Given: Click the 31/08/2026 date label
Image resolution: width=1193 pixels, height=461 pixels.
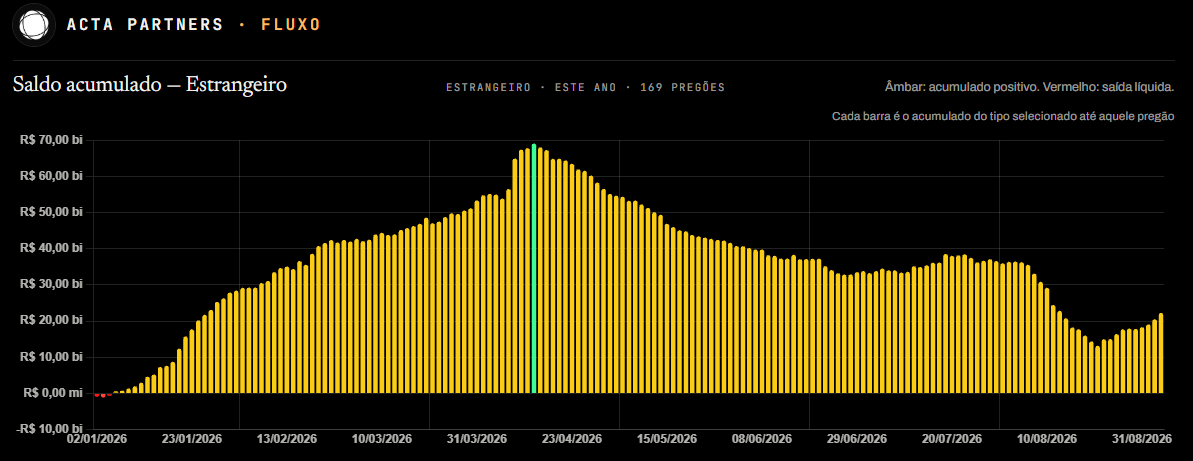Looking at the screenshot, I should 1140,440.
